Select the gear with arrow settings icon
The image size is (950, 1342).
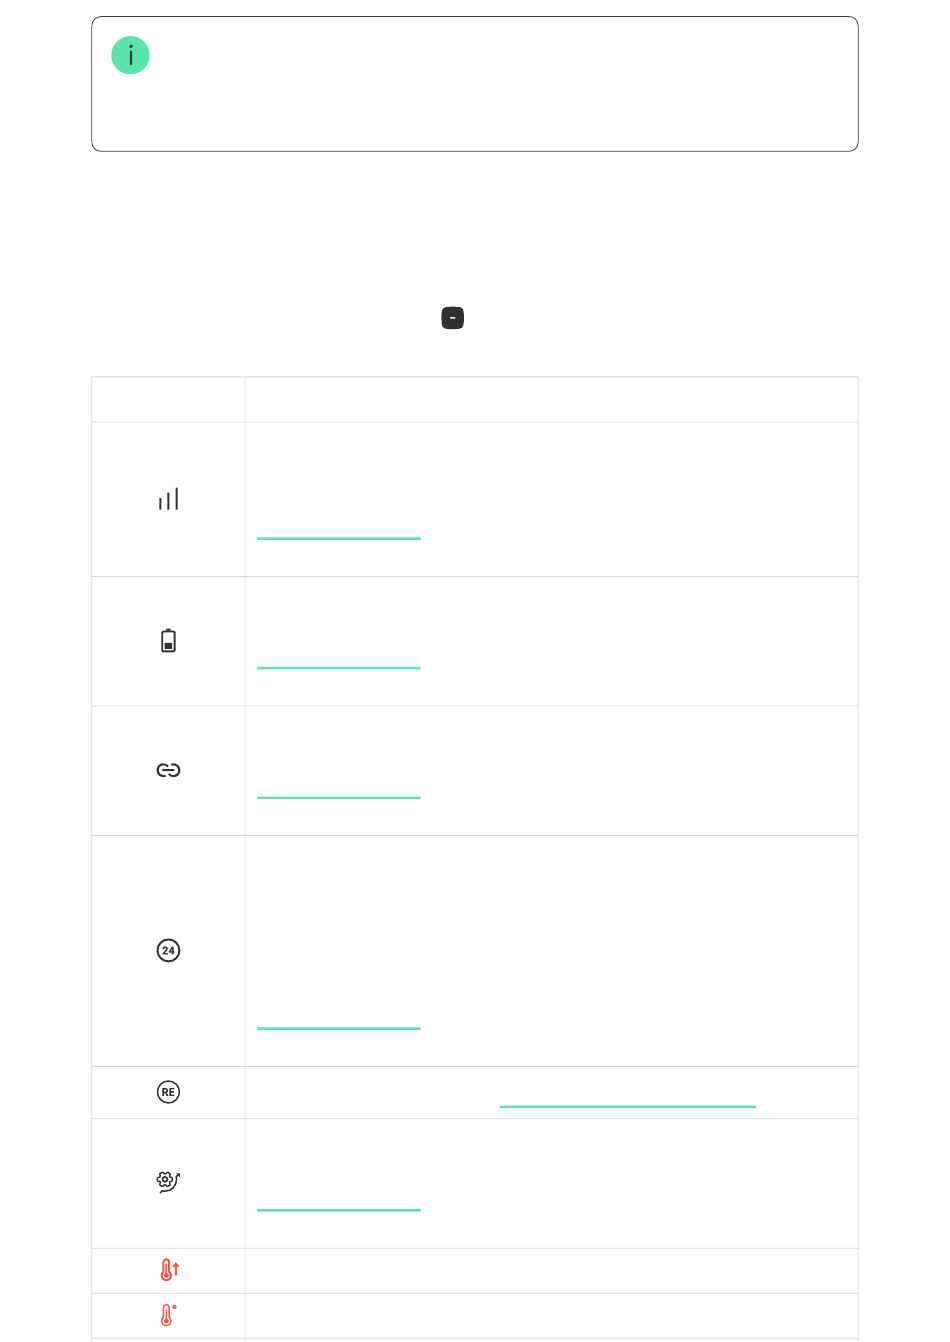(168, 1181)
